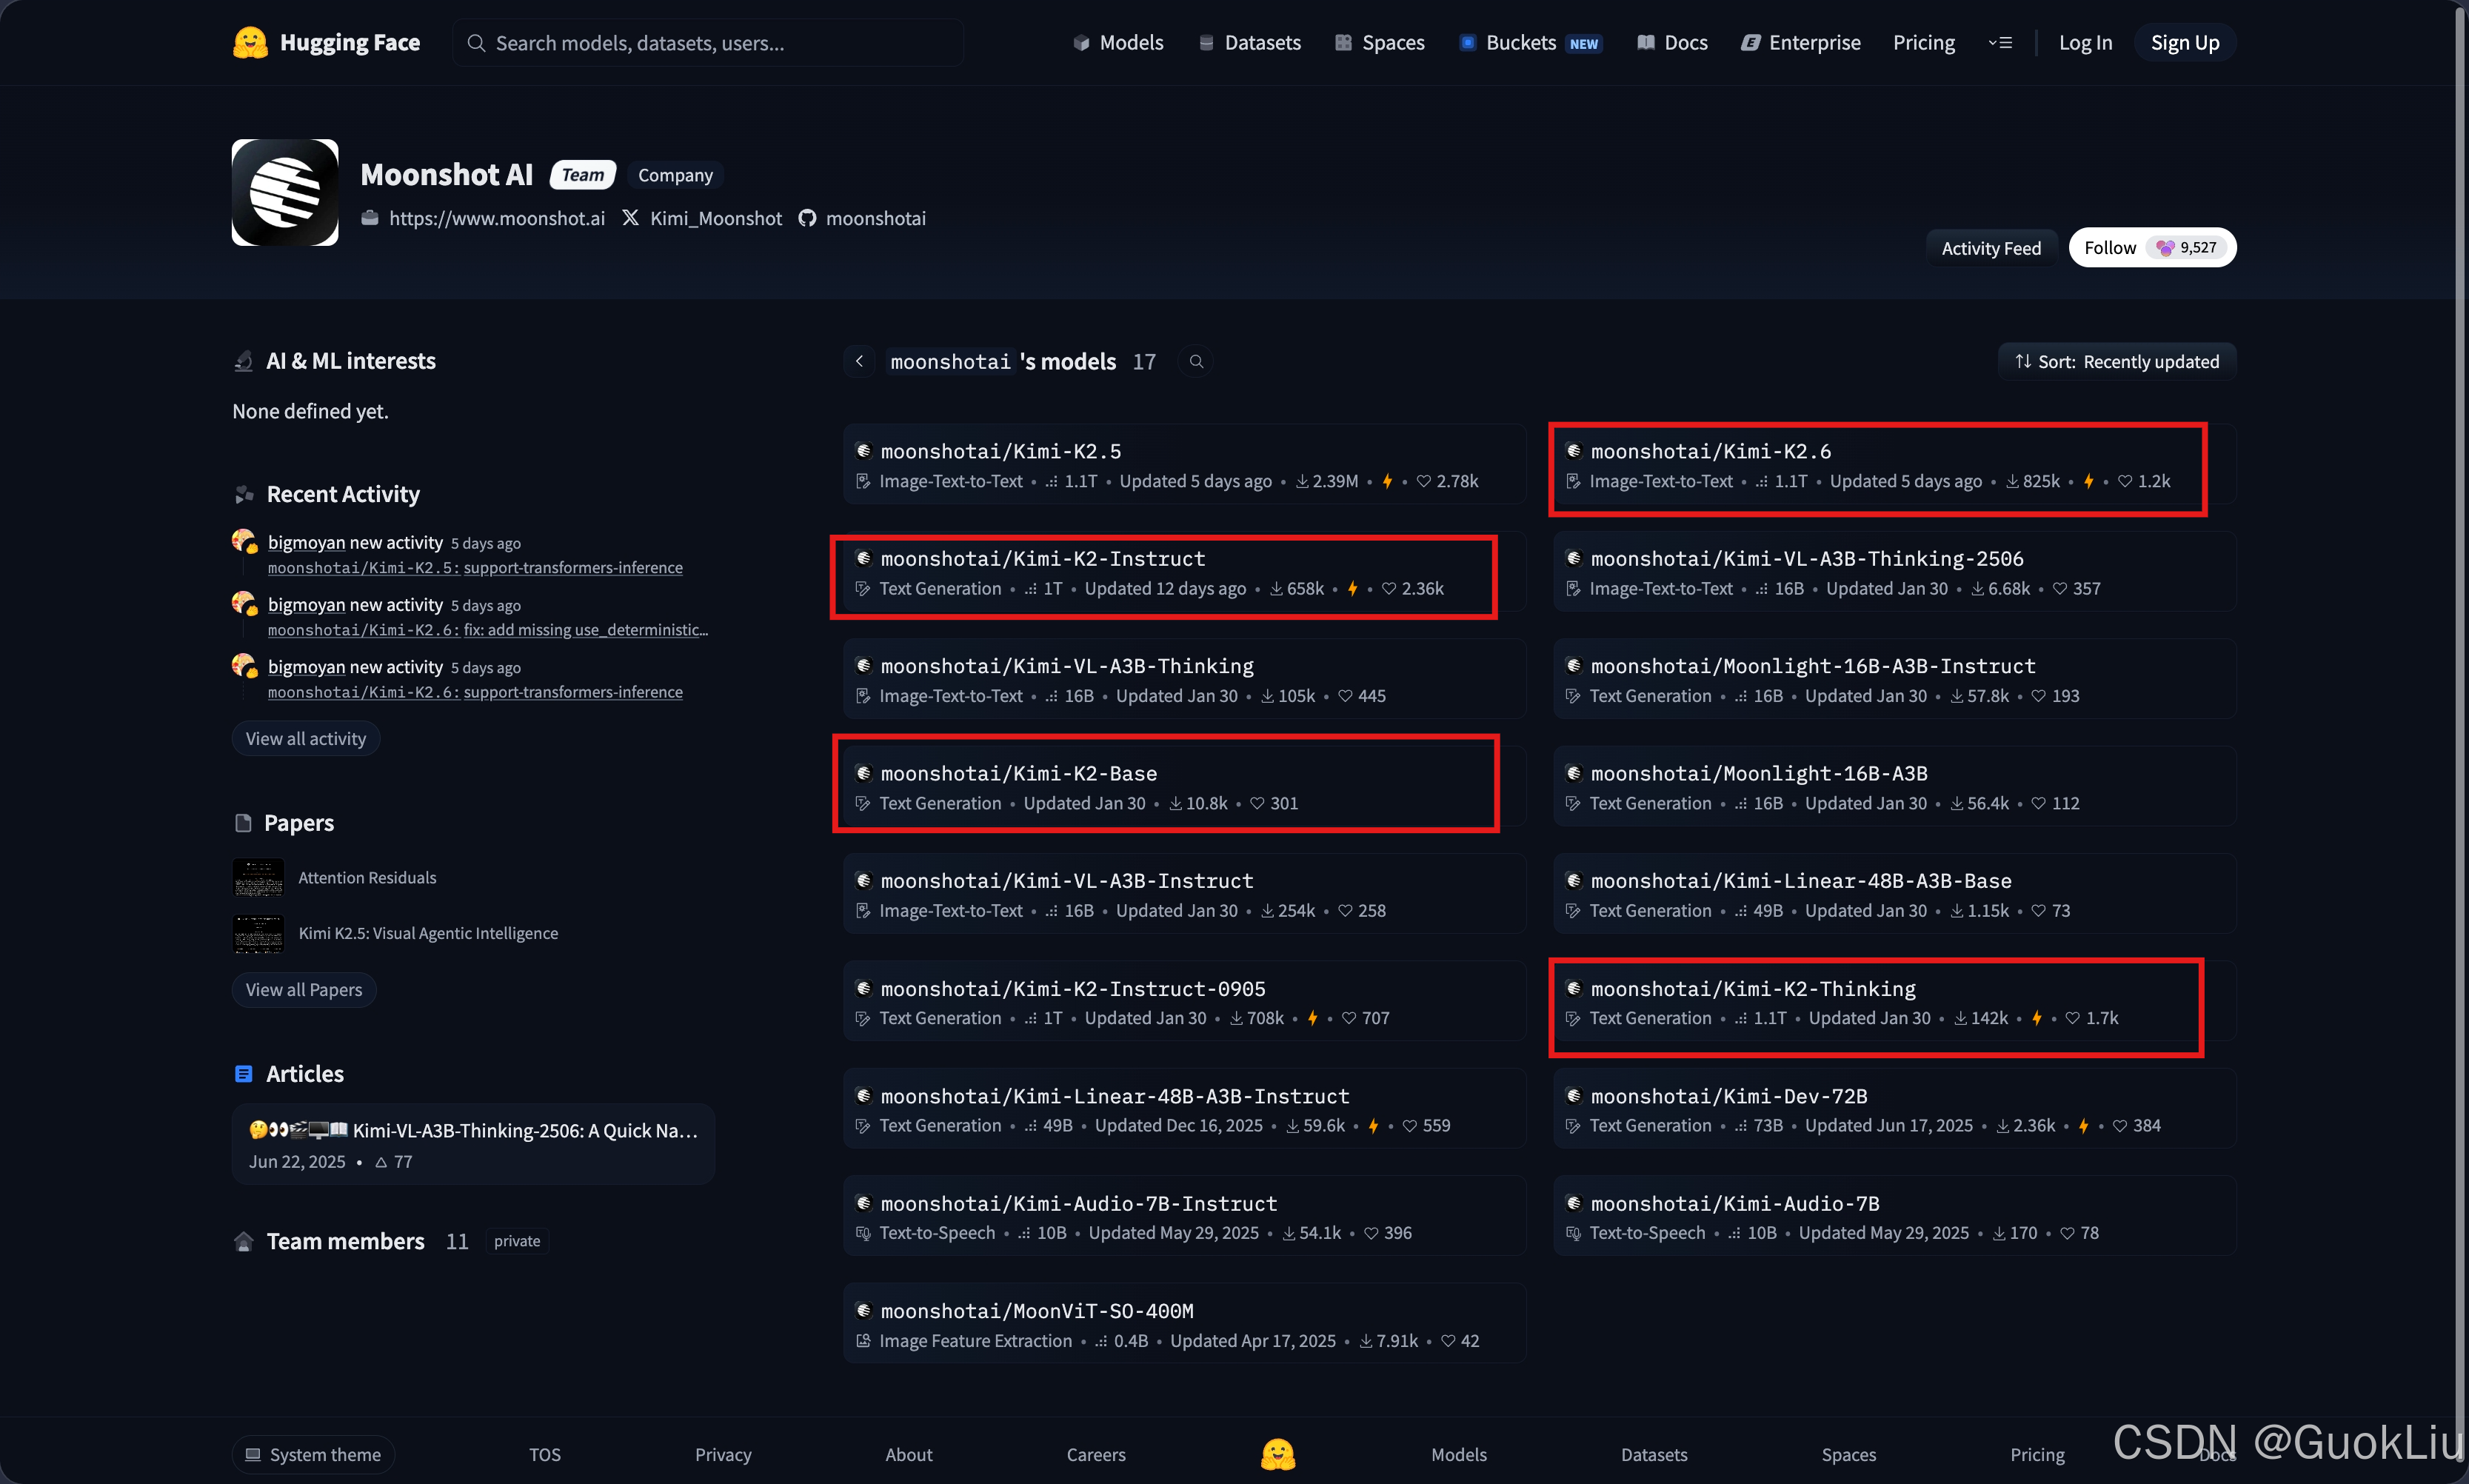Click the Log In link

pyautogui.click(x=2085, y=42)
